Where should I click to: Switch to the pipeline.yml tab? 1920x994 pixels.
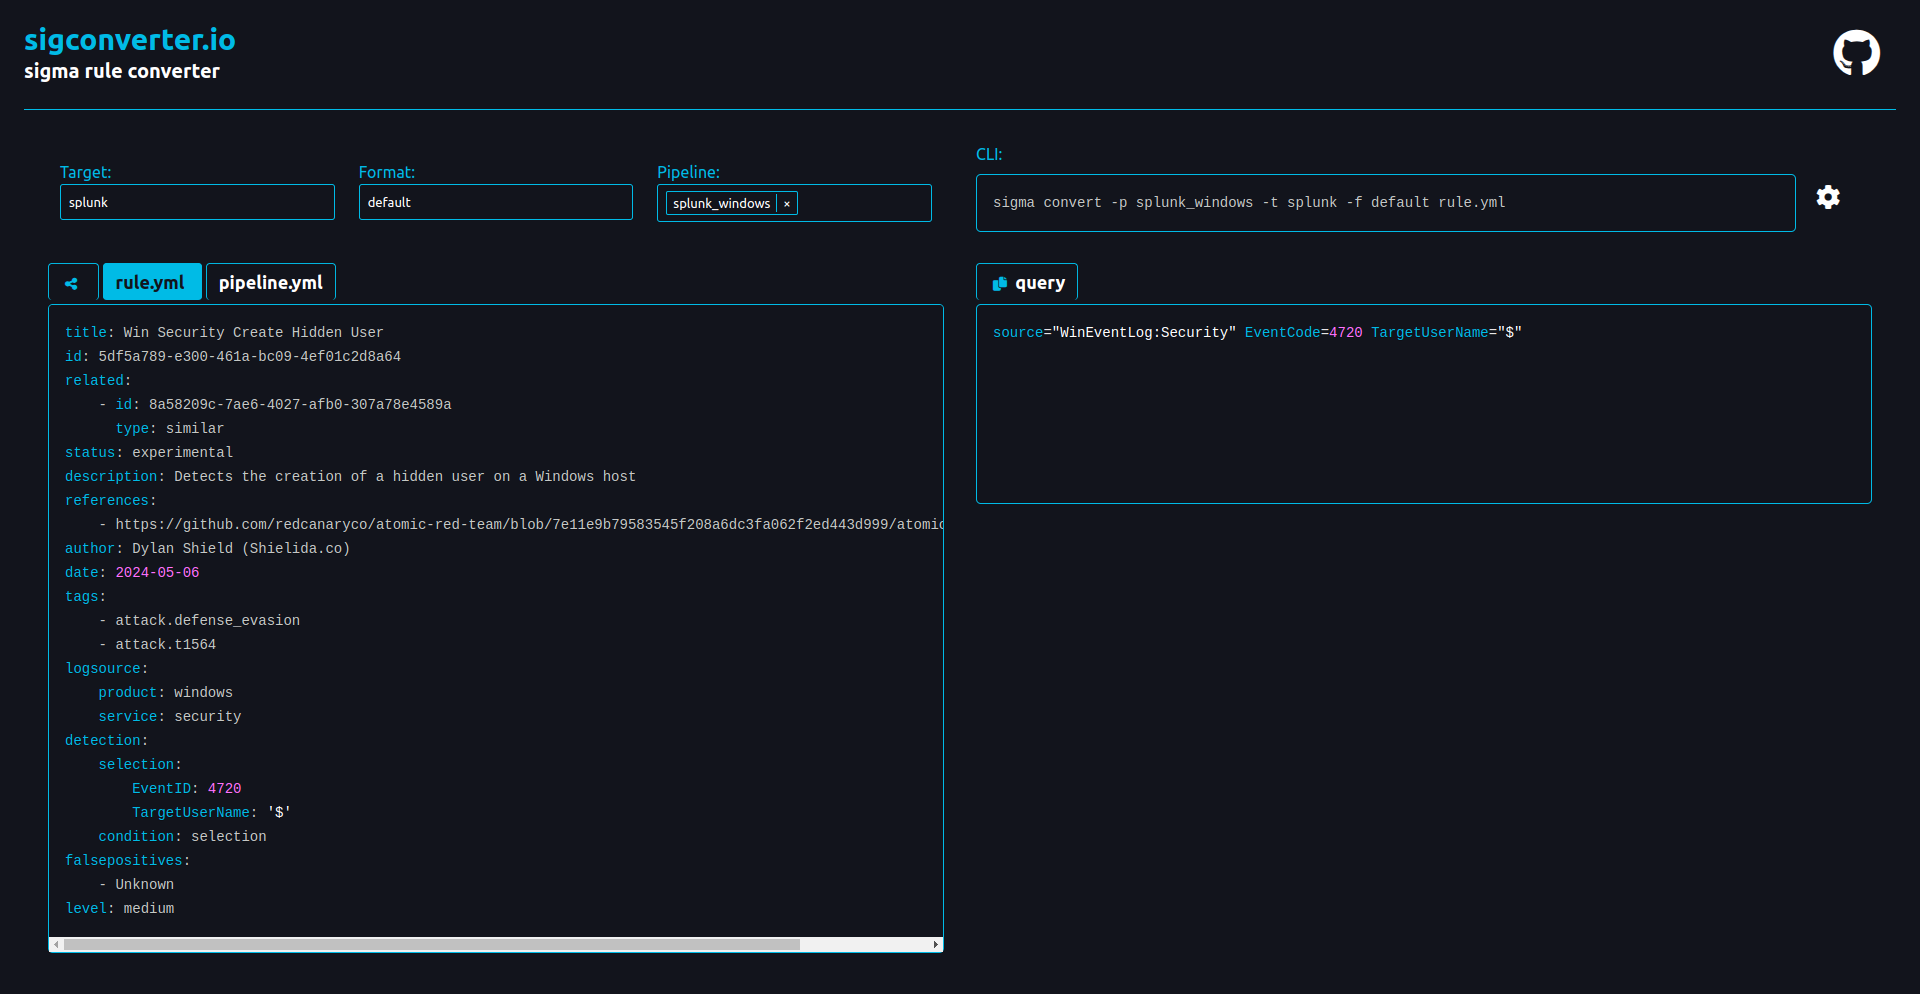(270, 283)
